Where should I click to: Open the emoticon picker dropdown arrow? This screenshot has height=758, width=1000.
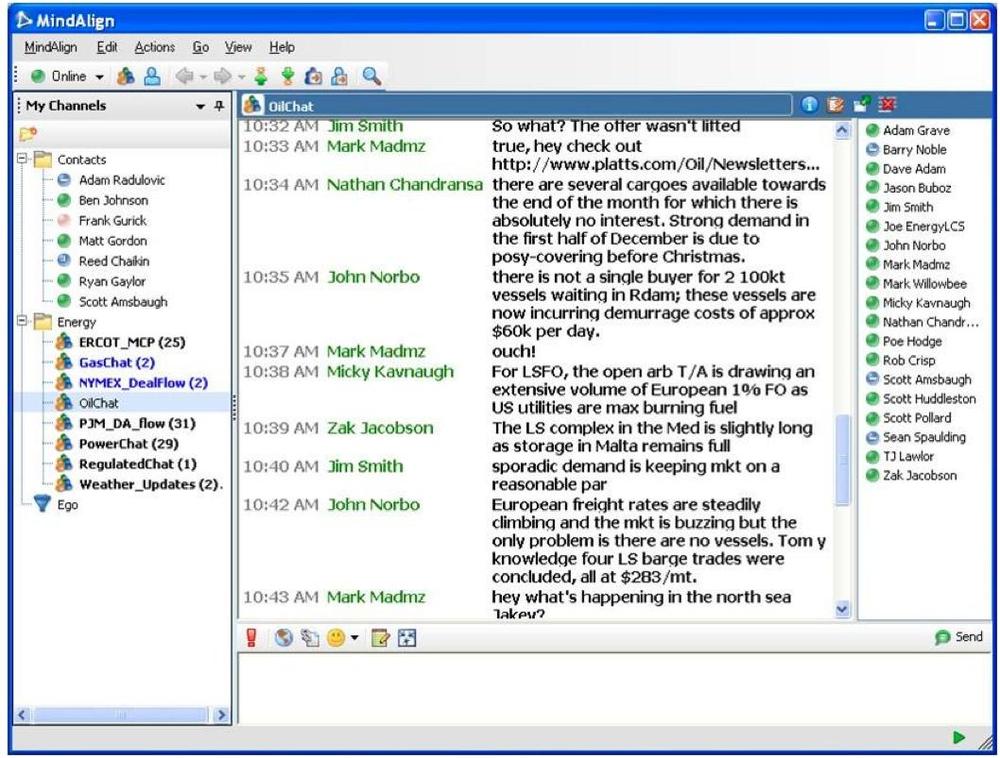point(355,638)
